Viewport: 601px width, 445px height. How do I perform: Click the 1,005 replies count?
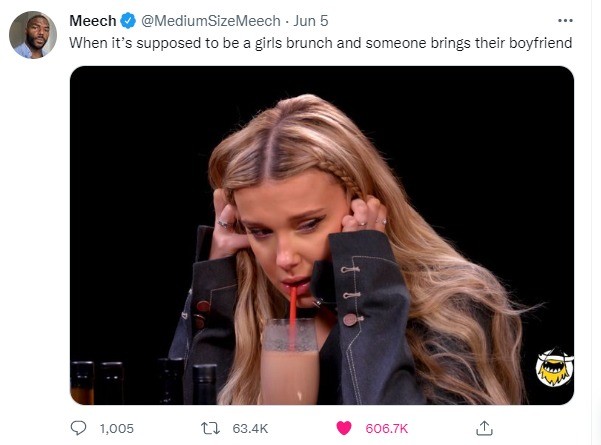[117, 428]
